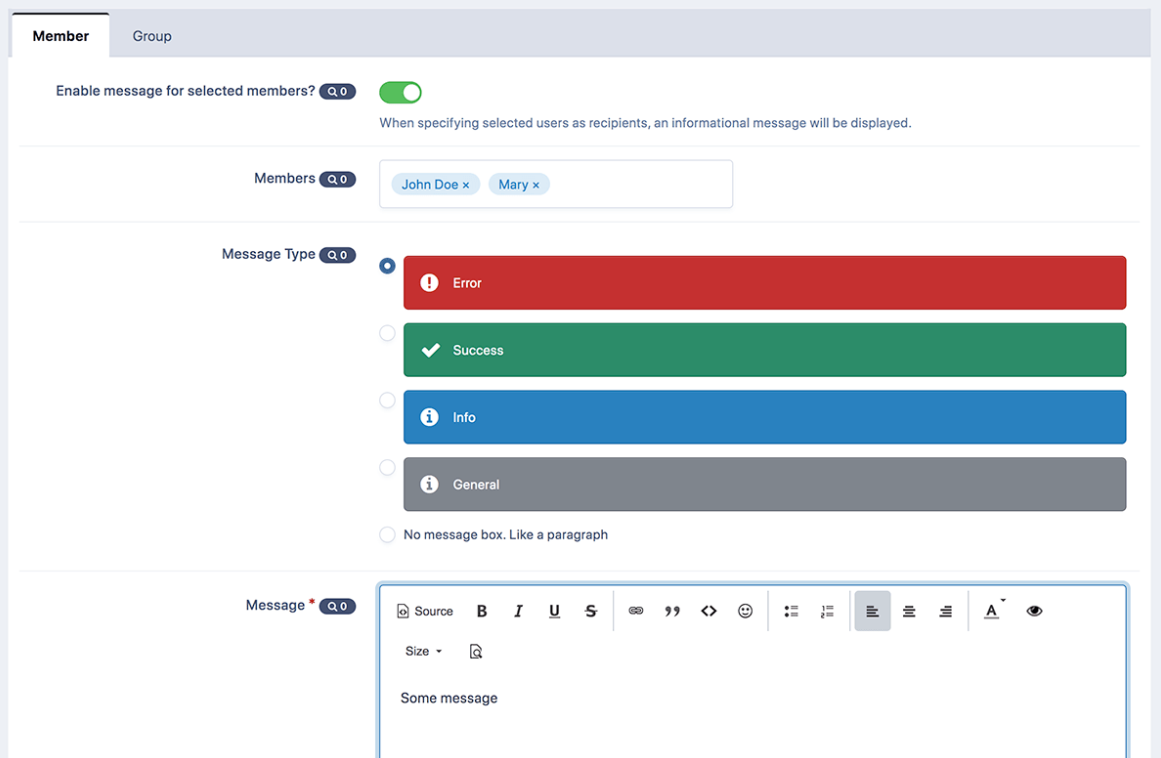Align text left in editor
Screen dimensions: 1161x758
[872, 611]
